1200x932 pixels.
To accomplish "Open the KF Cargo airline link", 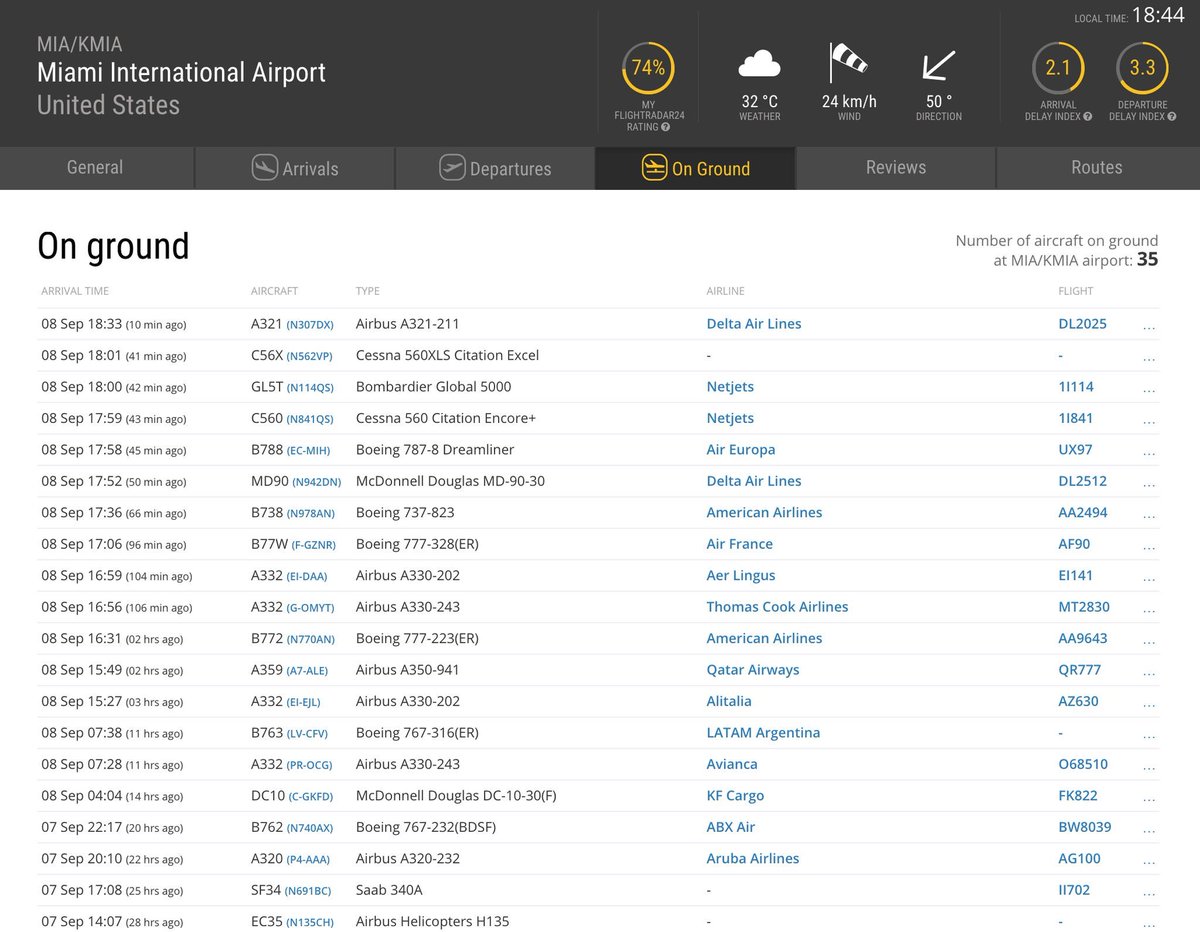I will pos(735,796).
